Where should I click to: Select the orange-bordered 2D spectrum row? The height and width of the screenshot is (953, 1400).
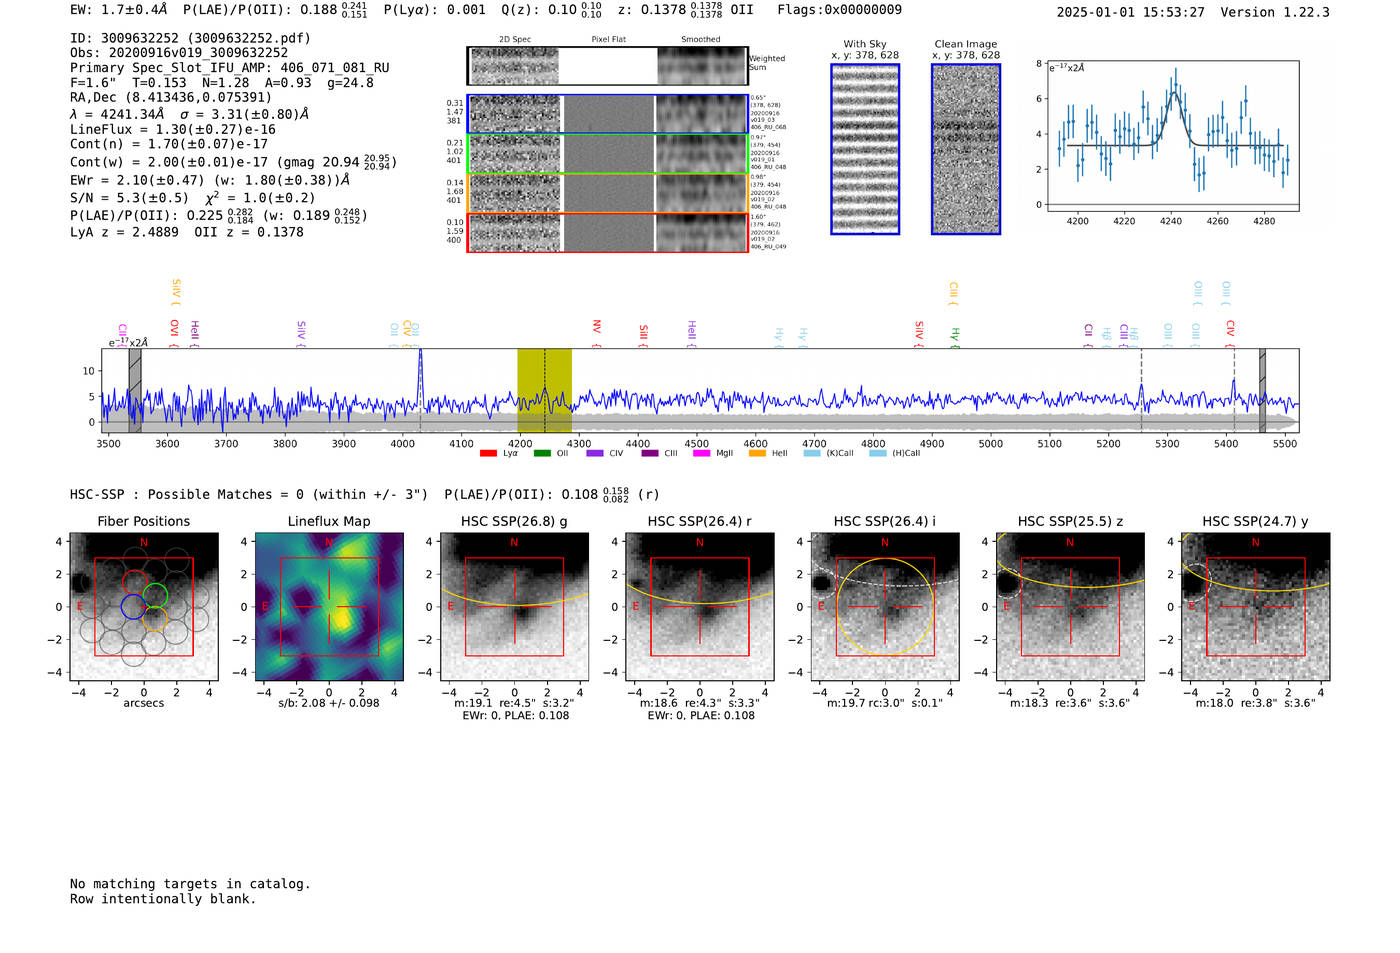pos(608,193)
